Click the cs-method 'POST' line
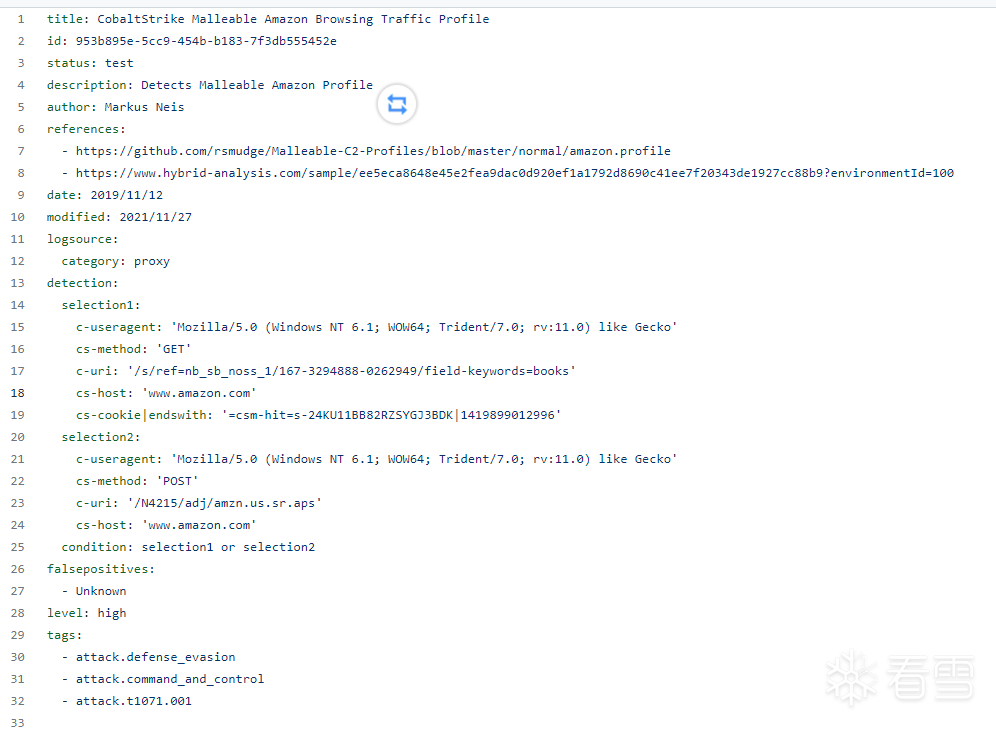The height and width of the screenshot is (730, 996). click(137, 481)
